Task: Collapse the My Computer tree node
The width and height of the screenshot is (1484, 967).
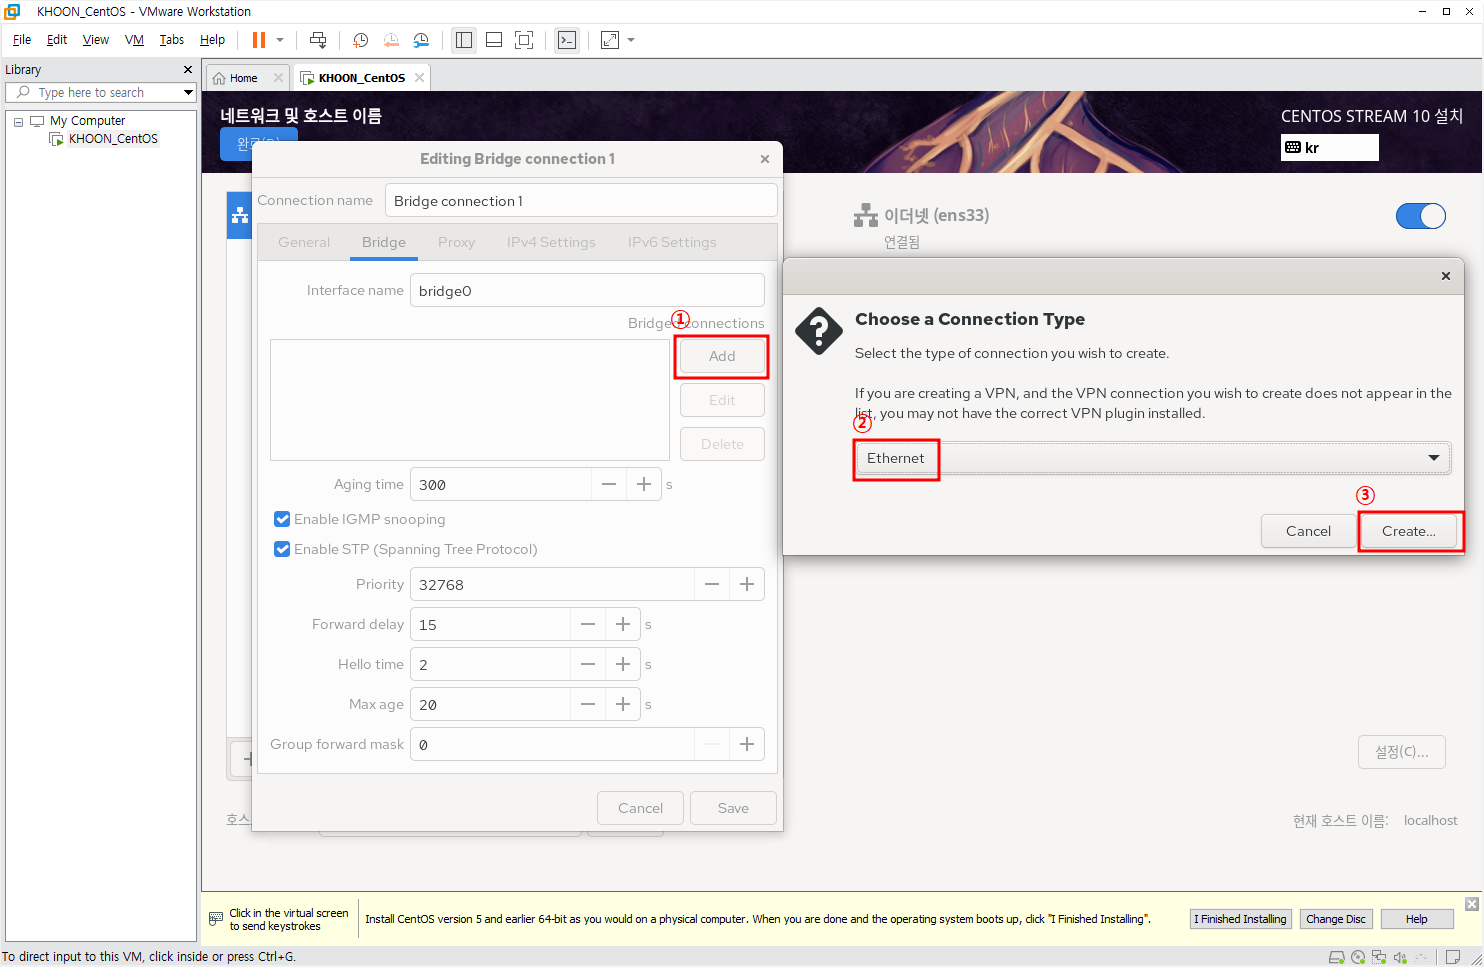Action: click(18, 121)
